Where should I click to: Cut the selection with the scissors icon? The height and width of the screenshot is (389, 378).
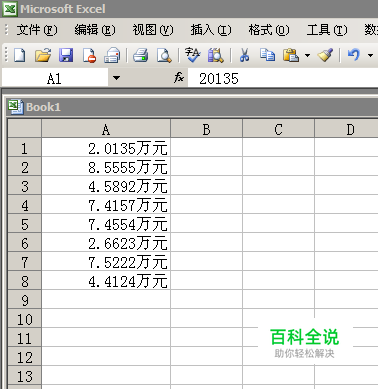point(244,55)
